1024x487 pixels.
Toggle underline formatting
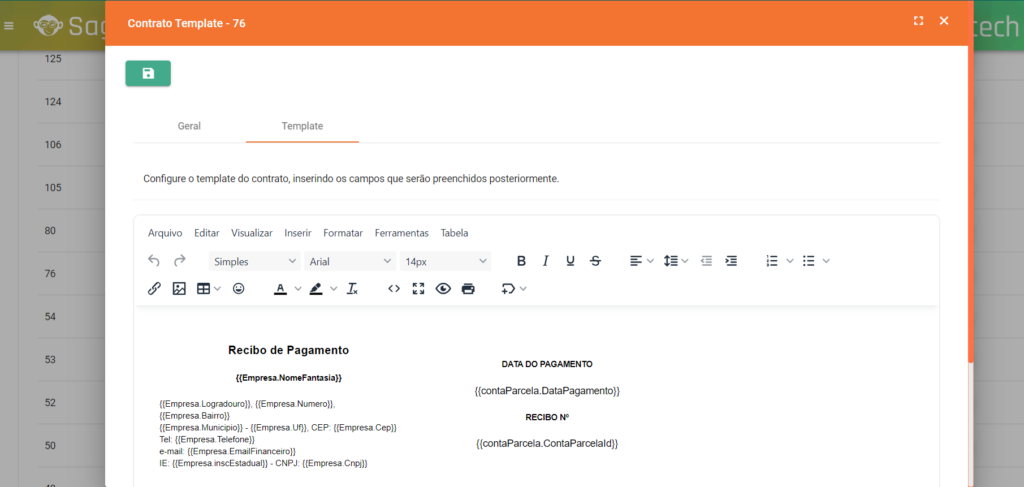pos(570,261)
